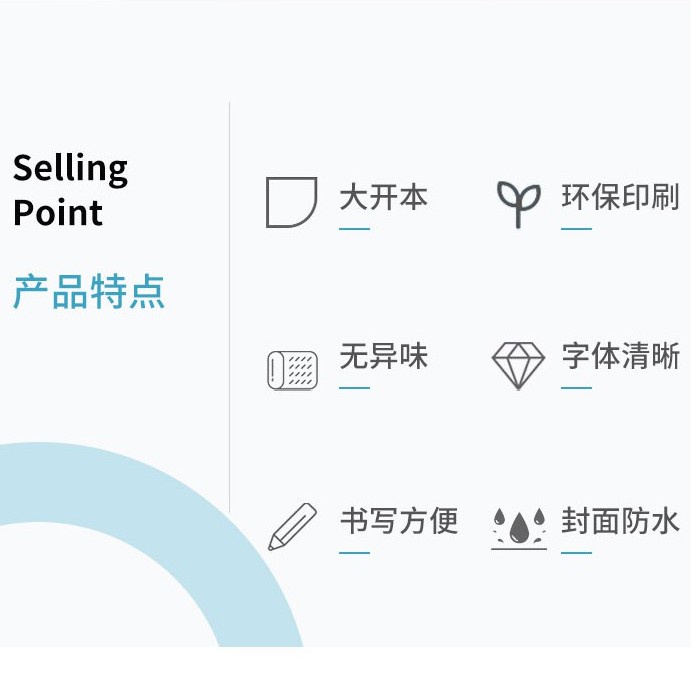Select the 字体清晰 feature label
The image size is (691, 691).
[620, 356]
